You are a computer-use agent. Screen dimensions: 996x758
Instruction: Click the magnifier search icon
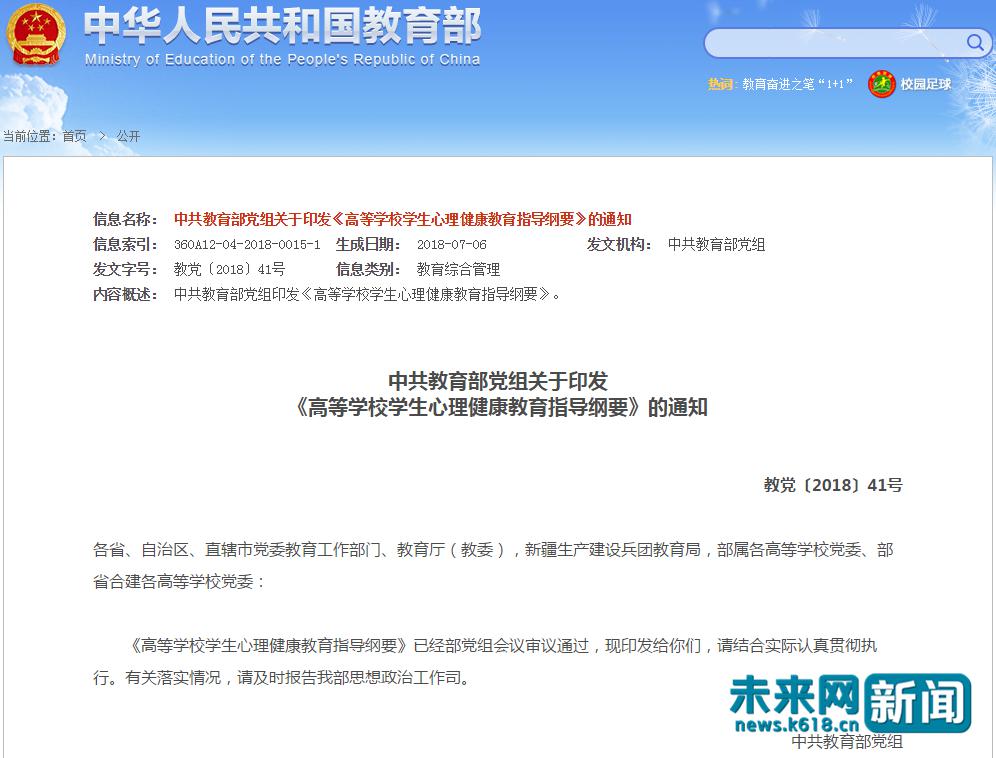coord(974,42)
